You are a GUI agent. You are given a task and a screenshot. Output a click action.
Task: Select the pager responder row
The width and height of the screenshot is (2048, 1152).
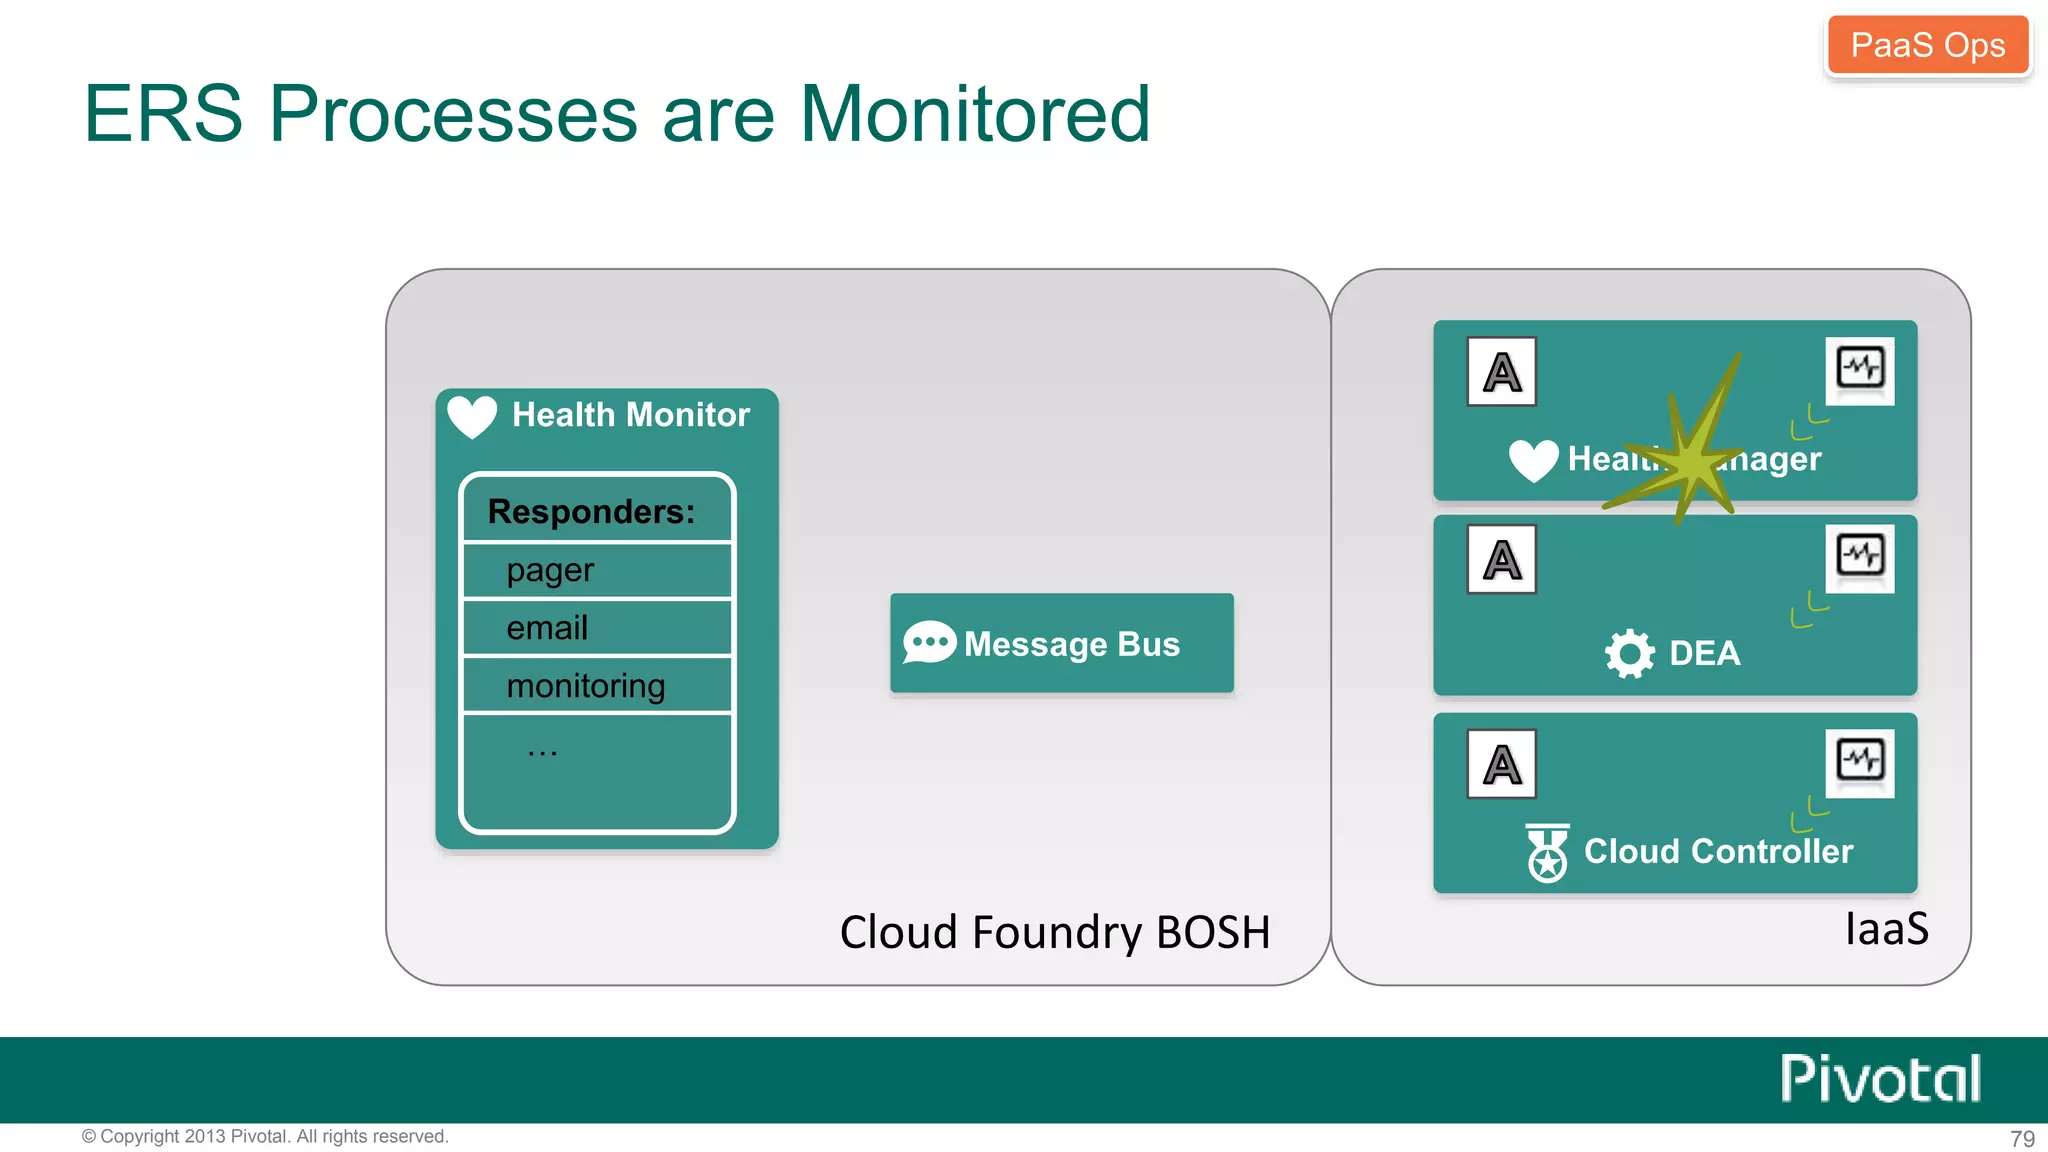coord(597,571)
